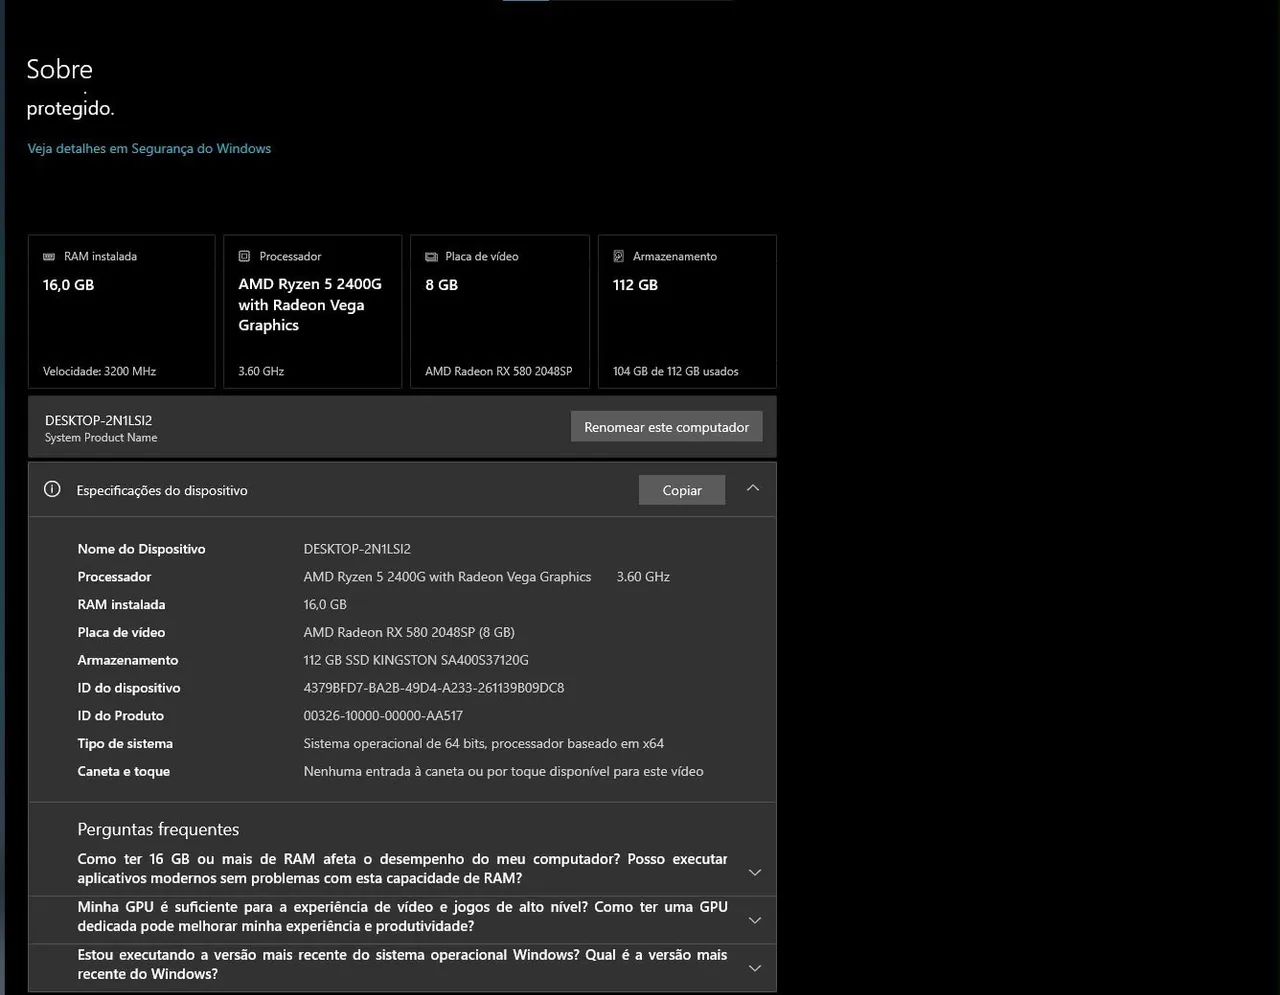The height and width of the screenshot is (995, 1280).
Task: Click the Armazenamento drive icon
Action: 618,257
